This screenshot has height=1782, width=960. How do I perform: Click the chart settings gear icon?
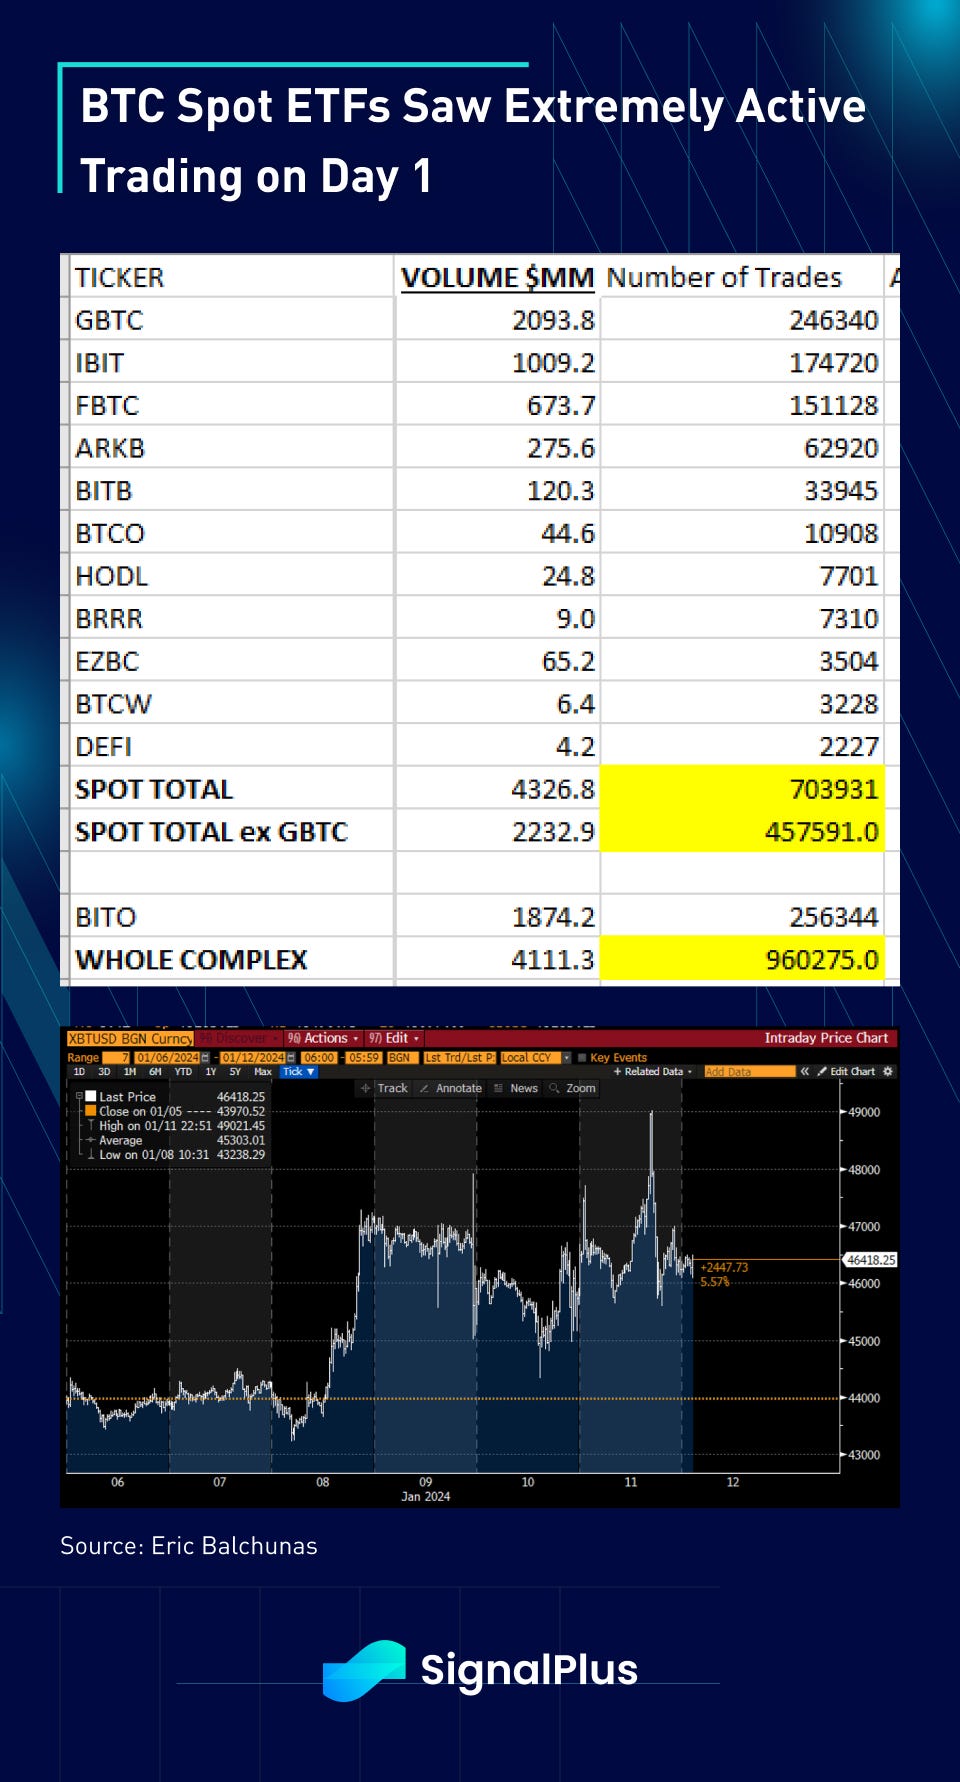[x=888, y=1071]
